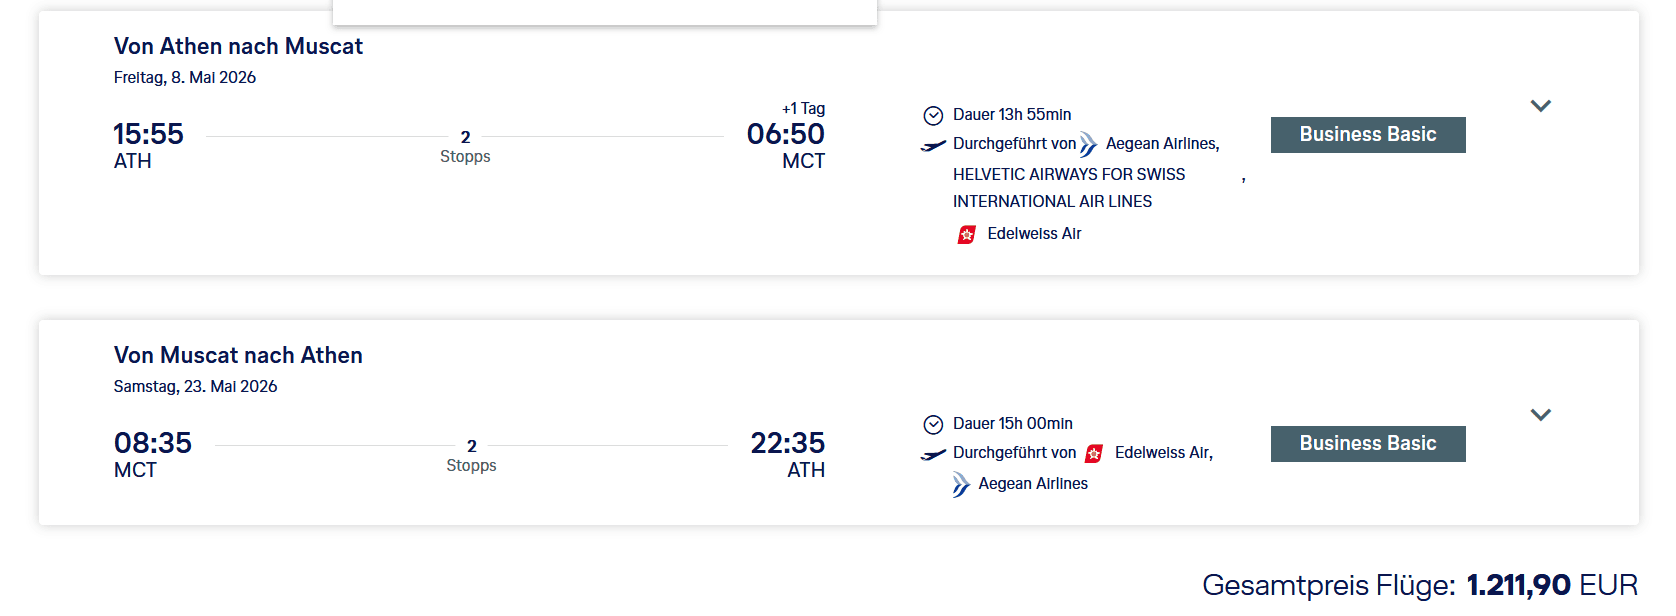
Task: Click the clock icon beside Dauer 13h 55min
Action: tap(933, 115)
